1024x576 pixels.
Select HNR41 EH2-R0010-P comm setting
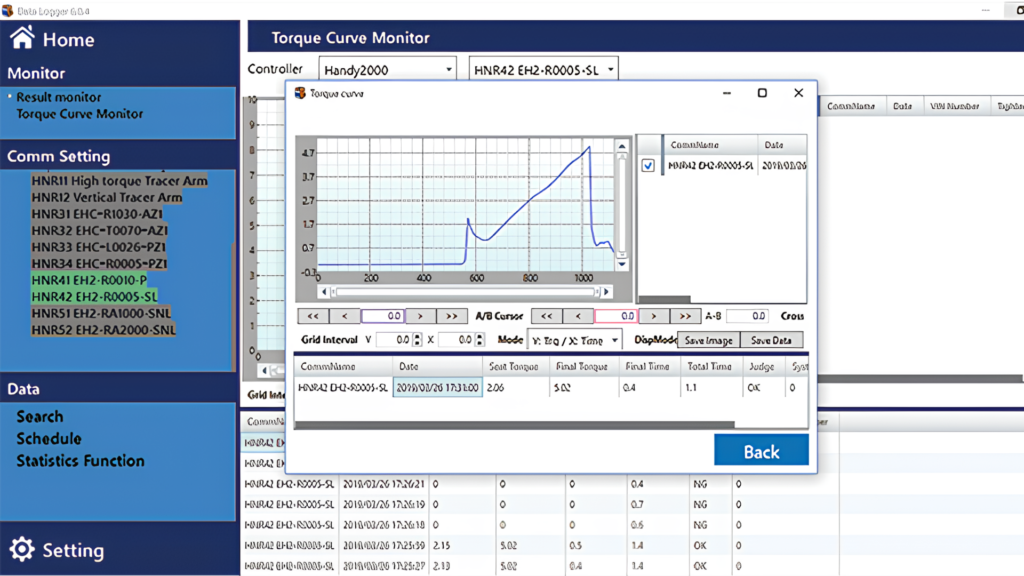[x=89, y=280]
